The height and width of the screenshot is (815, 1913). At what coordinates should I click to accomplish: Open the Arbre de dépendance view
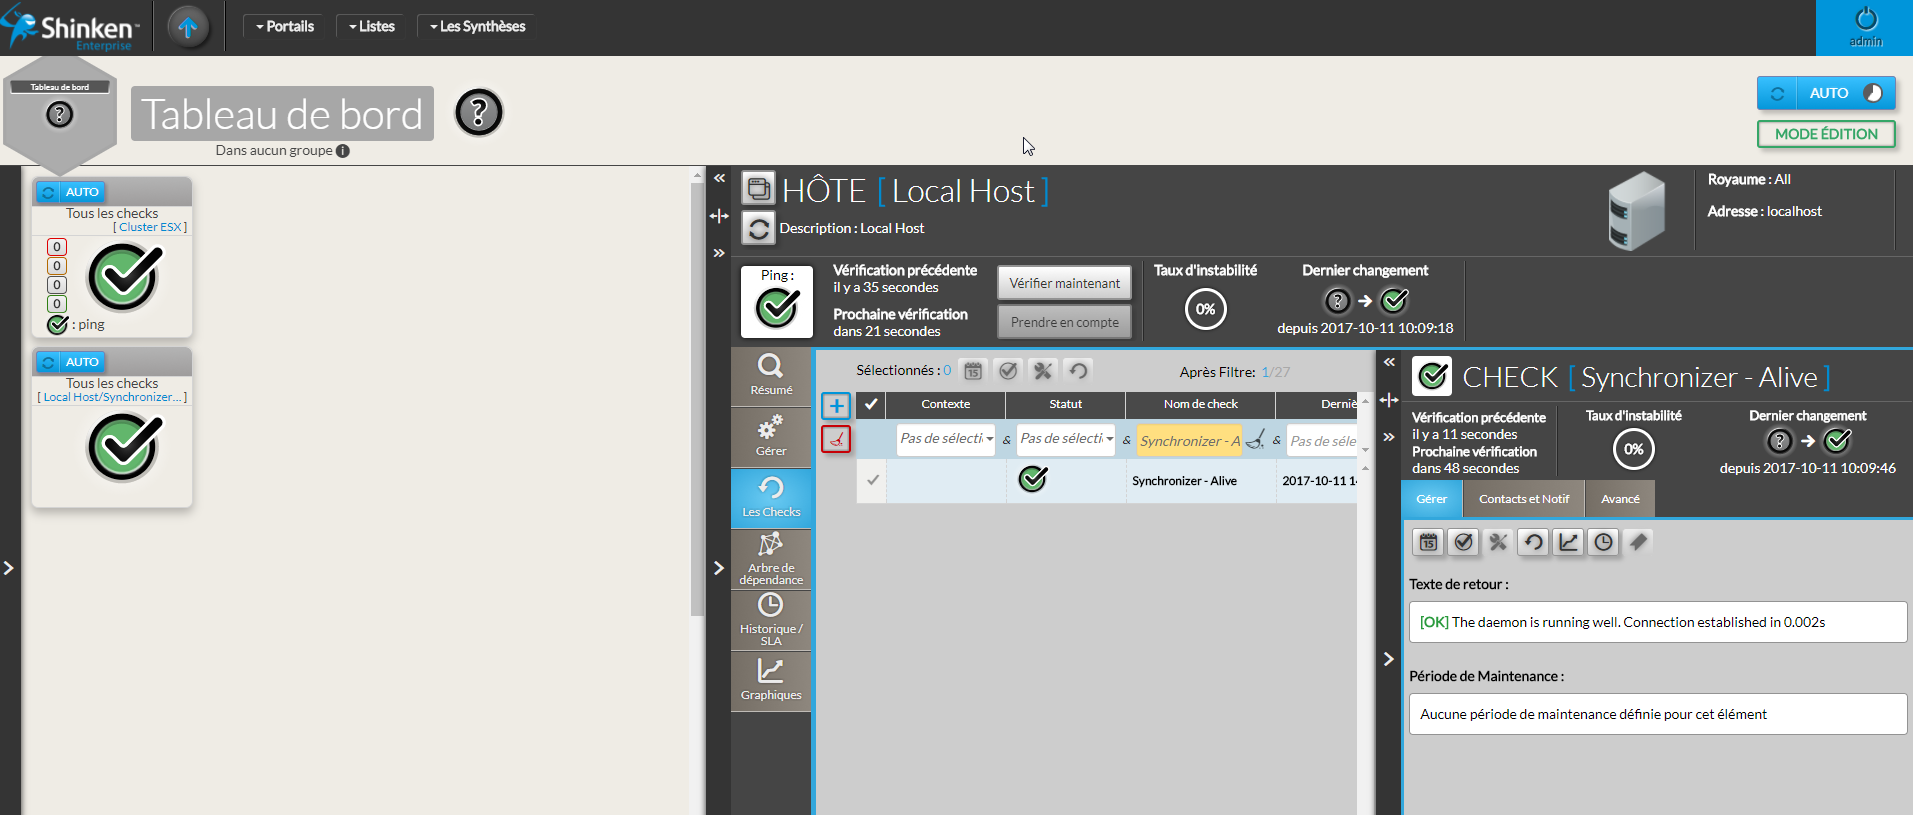(770, 557)
